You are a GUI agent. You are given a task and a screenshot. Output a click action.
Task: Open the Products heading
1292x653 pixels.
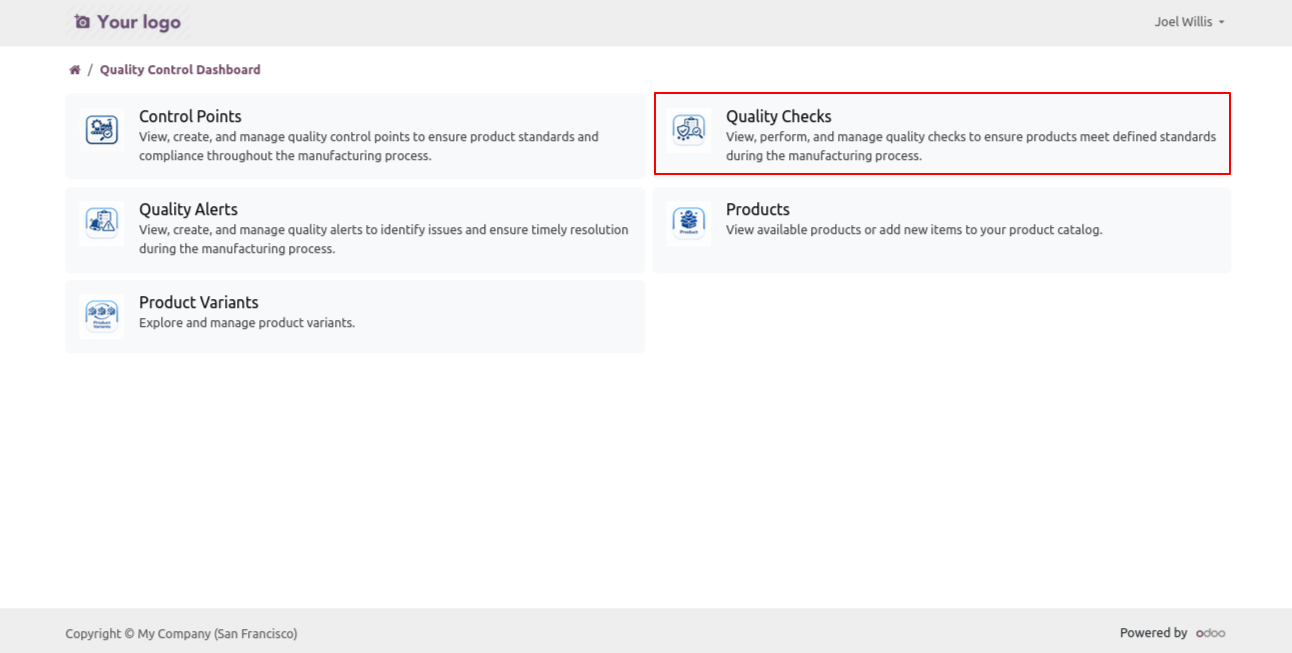pos(757,209)
